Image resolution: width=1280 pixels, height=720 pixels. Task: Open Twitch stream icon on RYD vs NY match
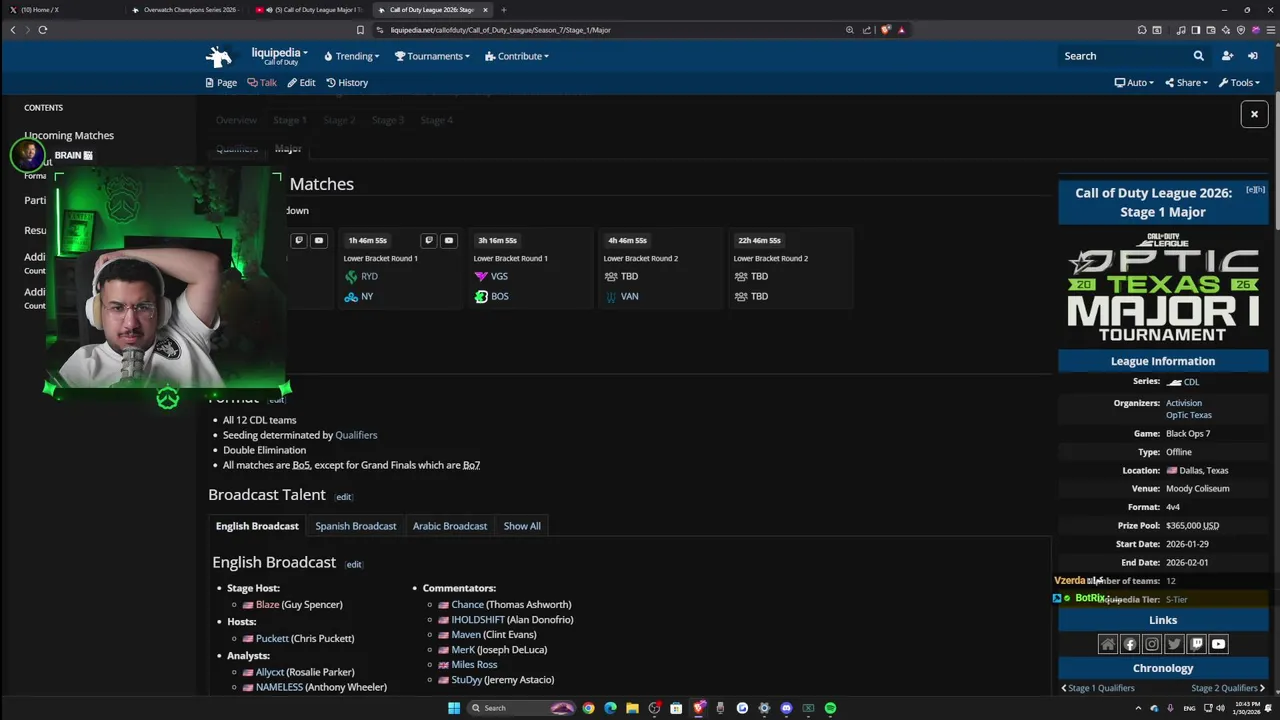pyautogui.click(x=428, y=240)
